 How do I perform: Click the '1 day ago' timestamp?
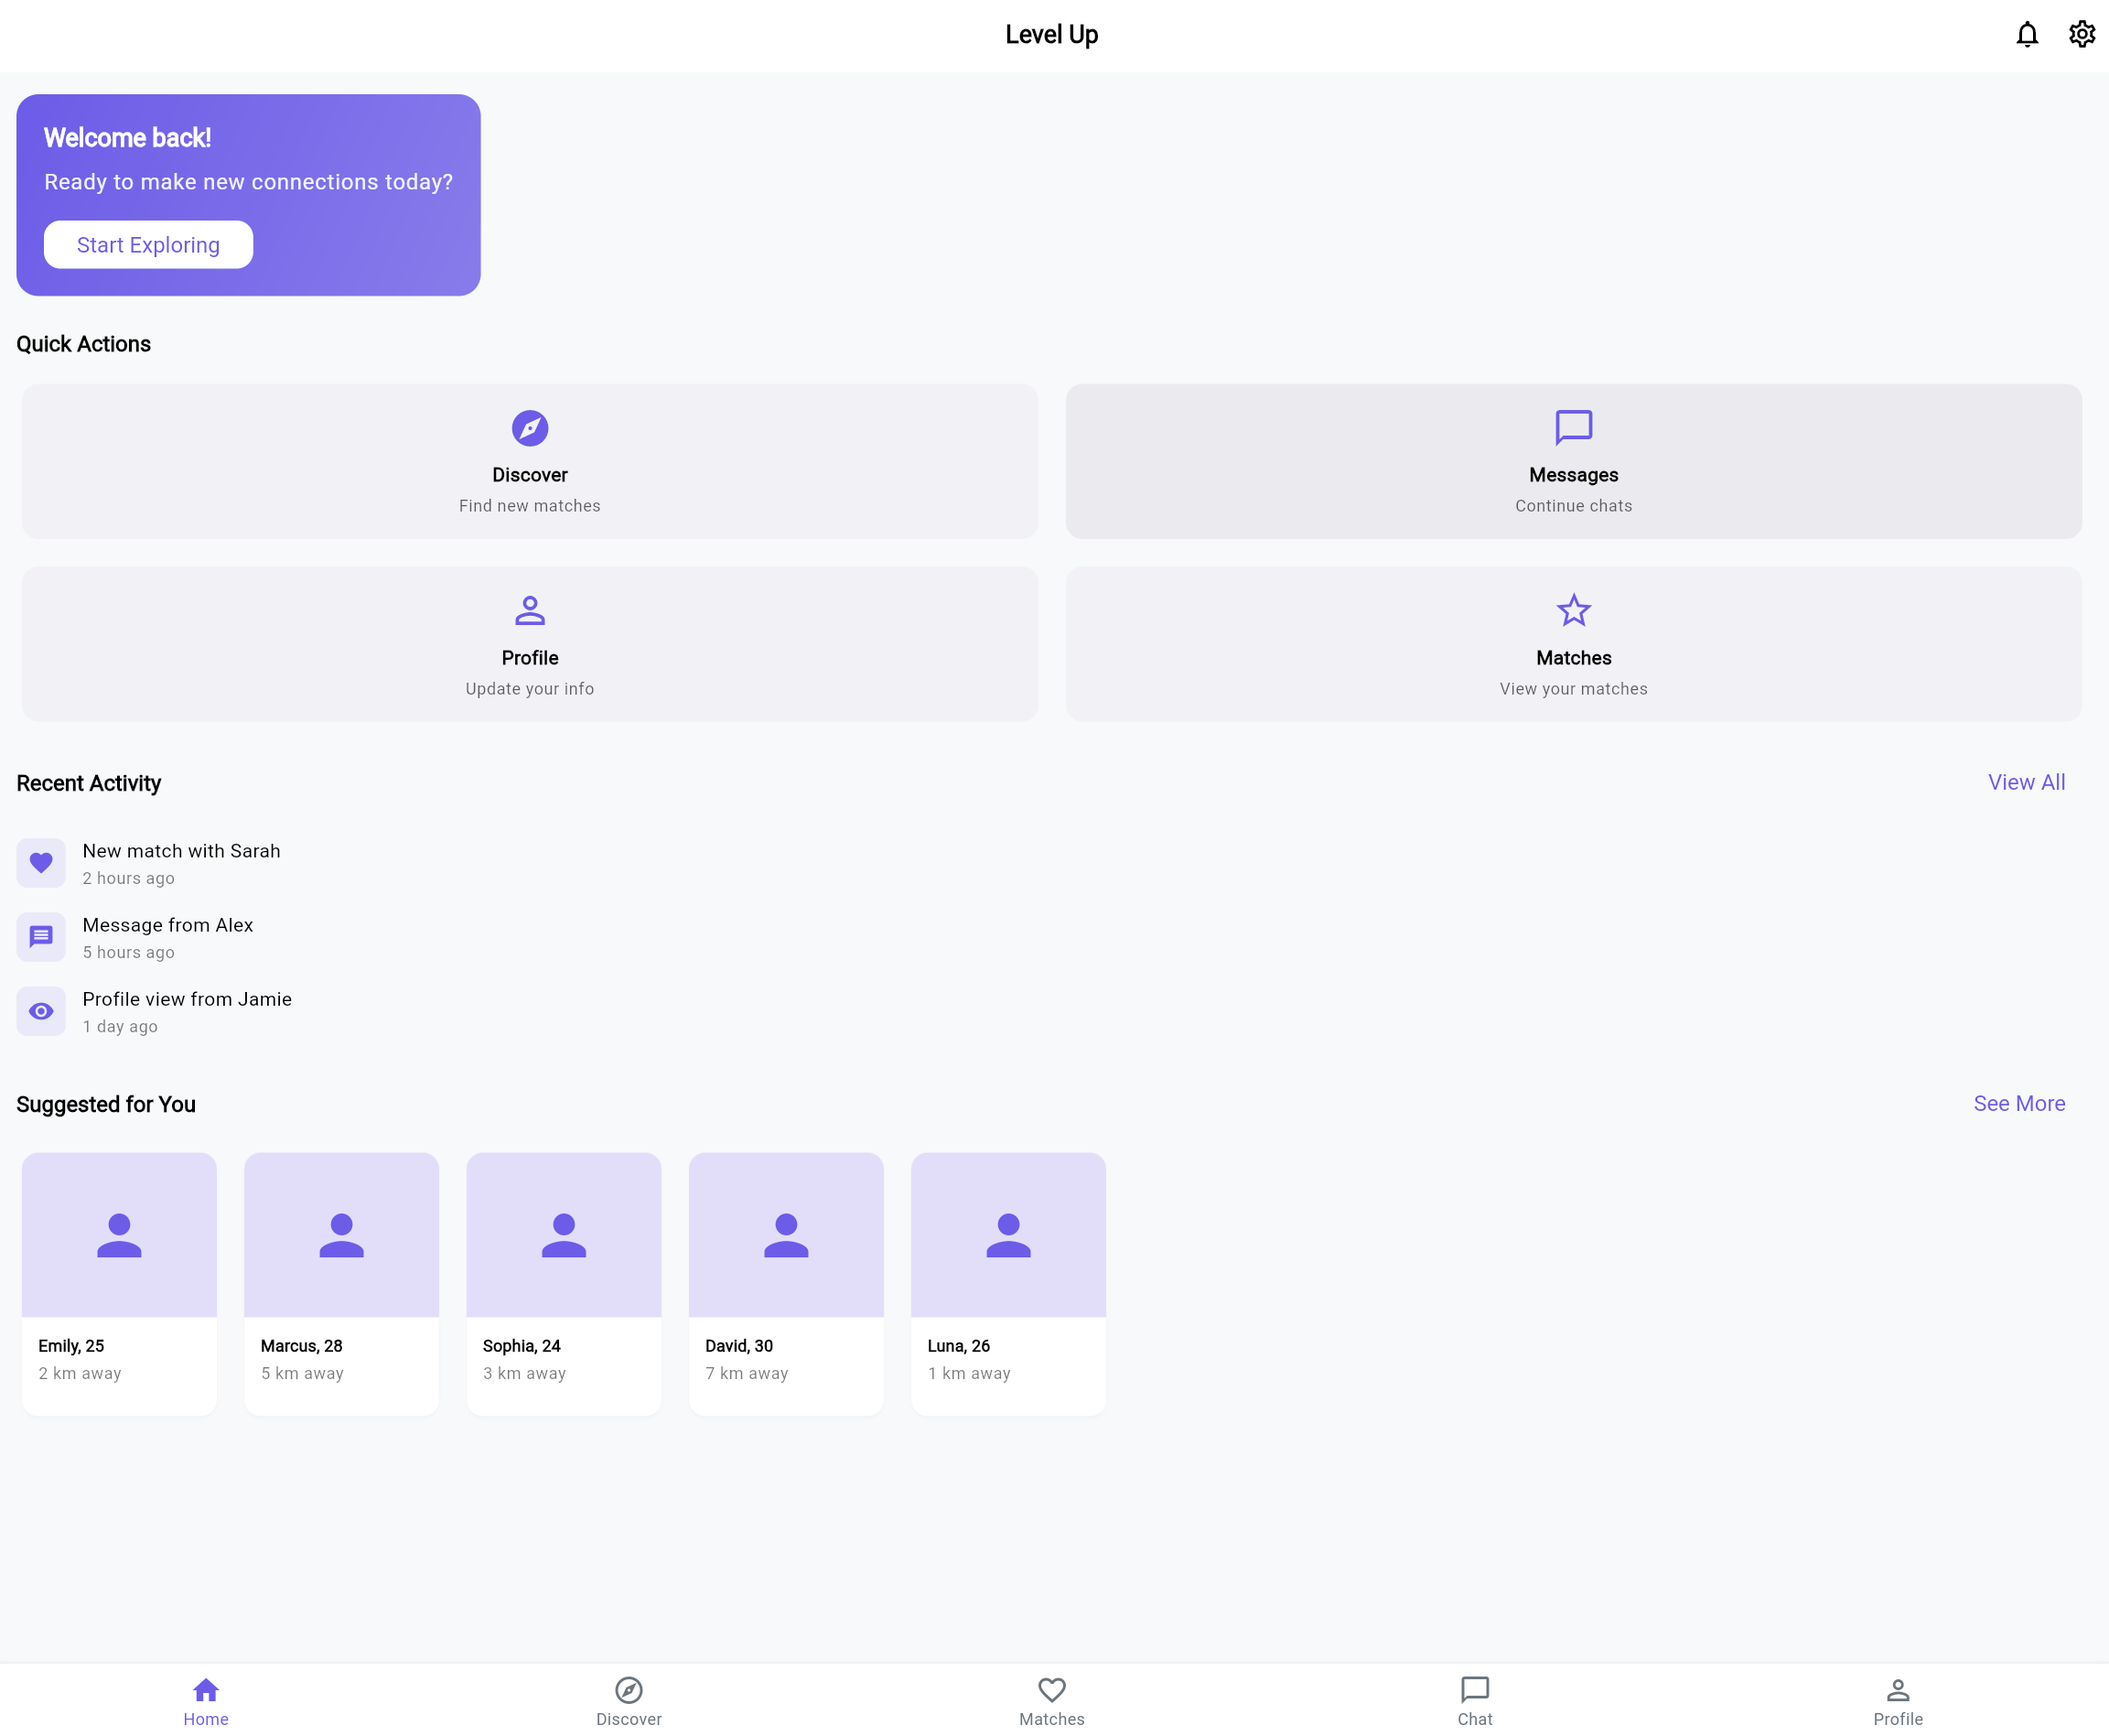pyautogui.click(x=120, y=1026)
